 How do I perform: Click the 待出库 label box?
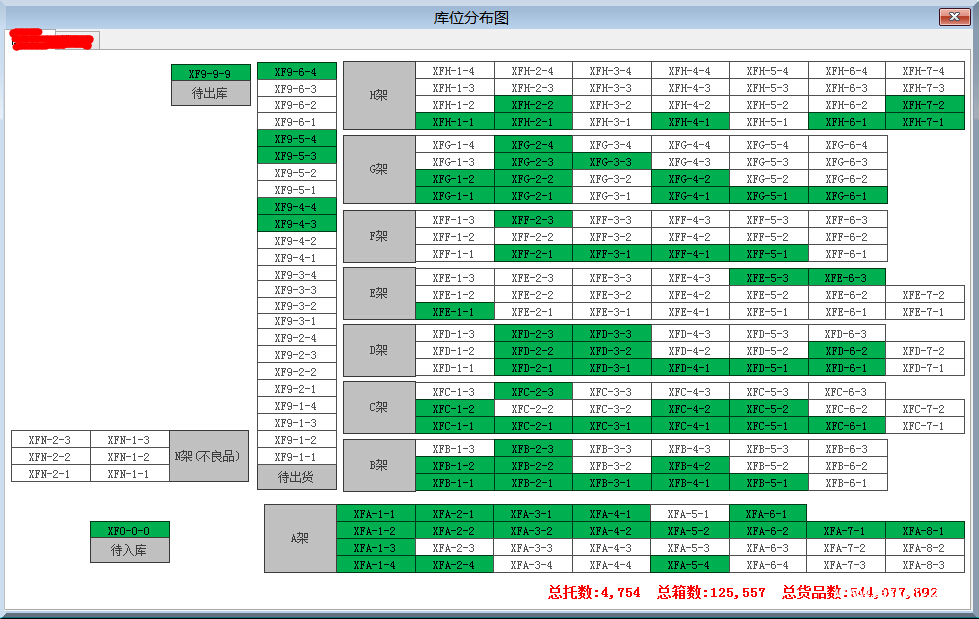[210, 94]
